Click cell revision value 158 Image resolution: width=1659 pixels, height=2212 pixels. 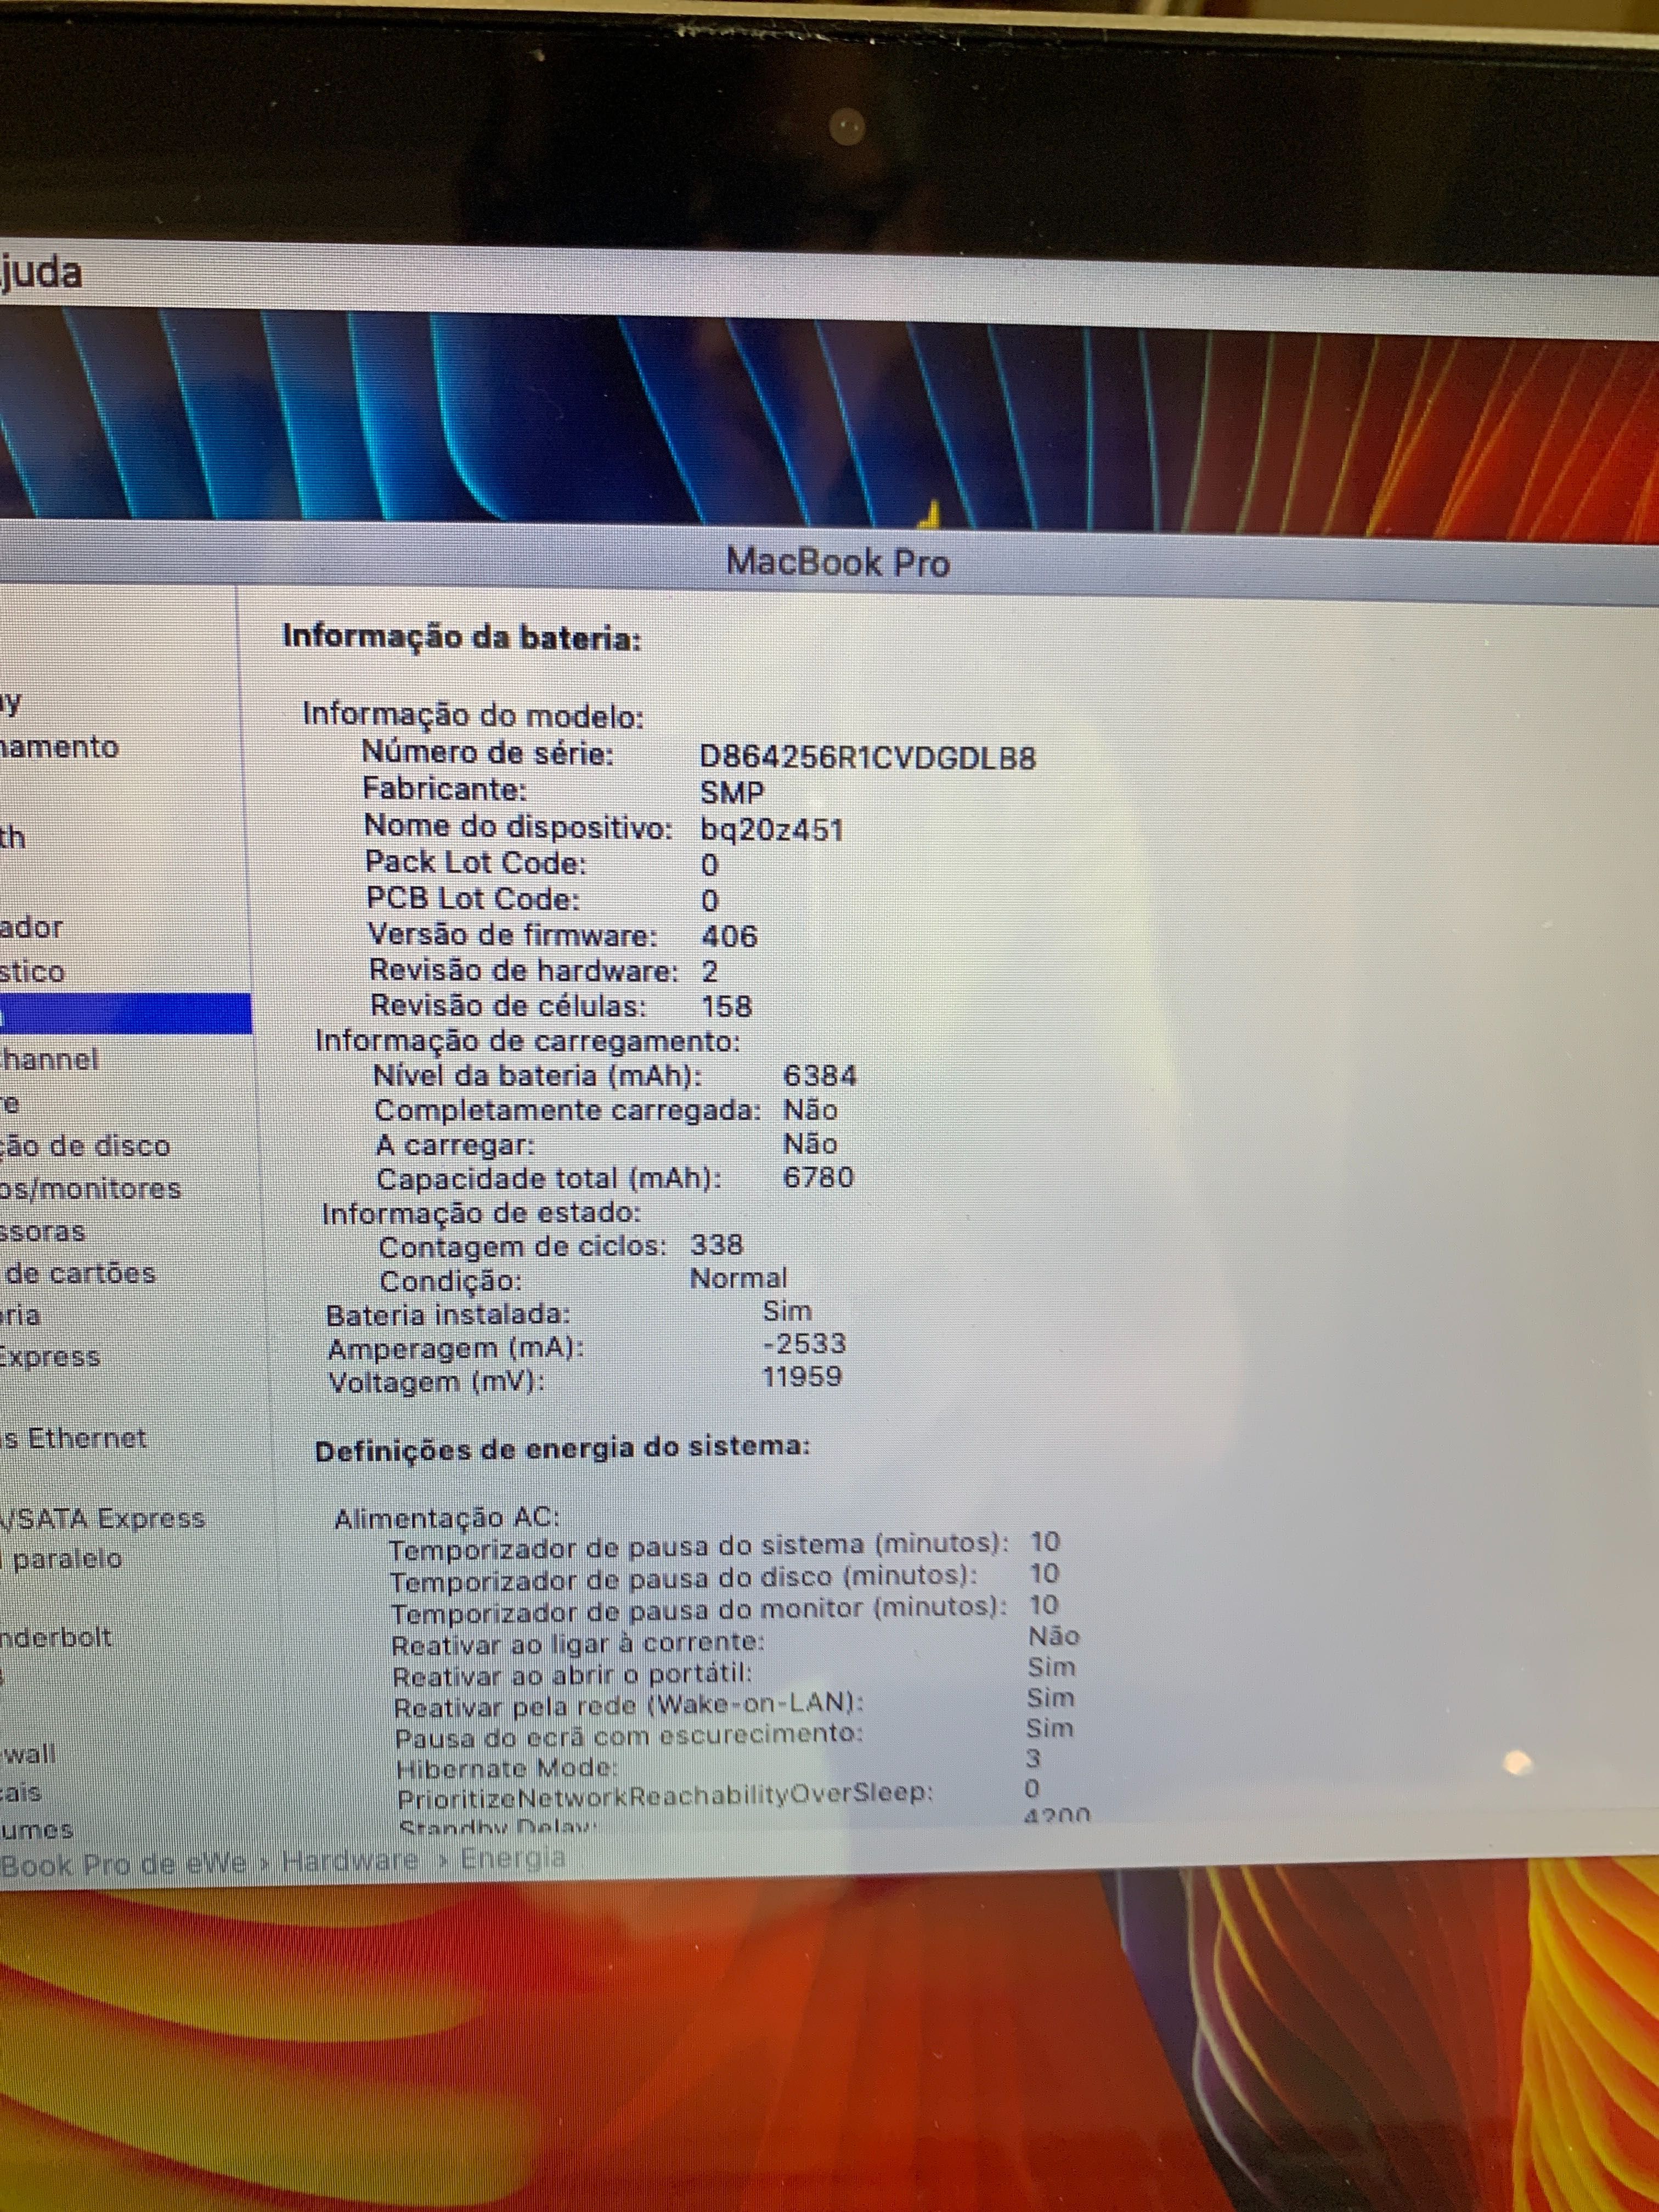[726, 1006]
